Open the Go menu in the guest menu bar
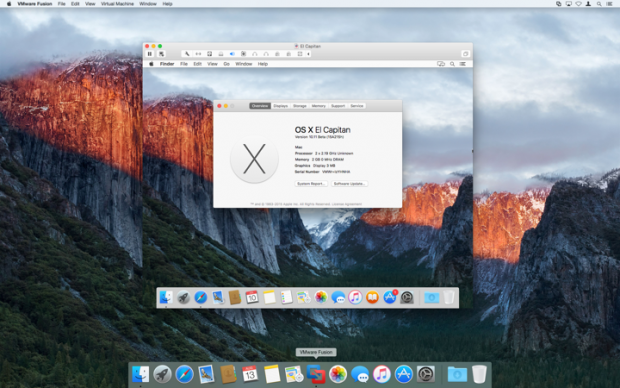This screenshot has width=620, height=388. pos(227,64)
